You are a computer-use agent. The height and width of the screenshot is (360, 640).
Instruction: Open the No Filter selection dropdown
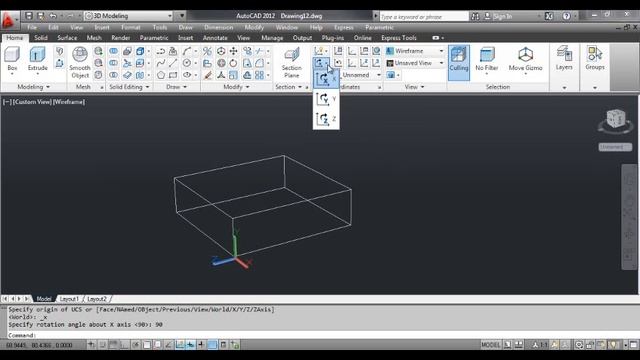487,61
